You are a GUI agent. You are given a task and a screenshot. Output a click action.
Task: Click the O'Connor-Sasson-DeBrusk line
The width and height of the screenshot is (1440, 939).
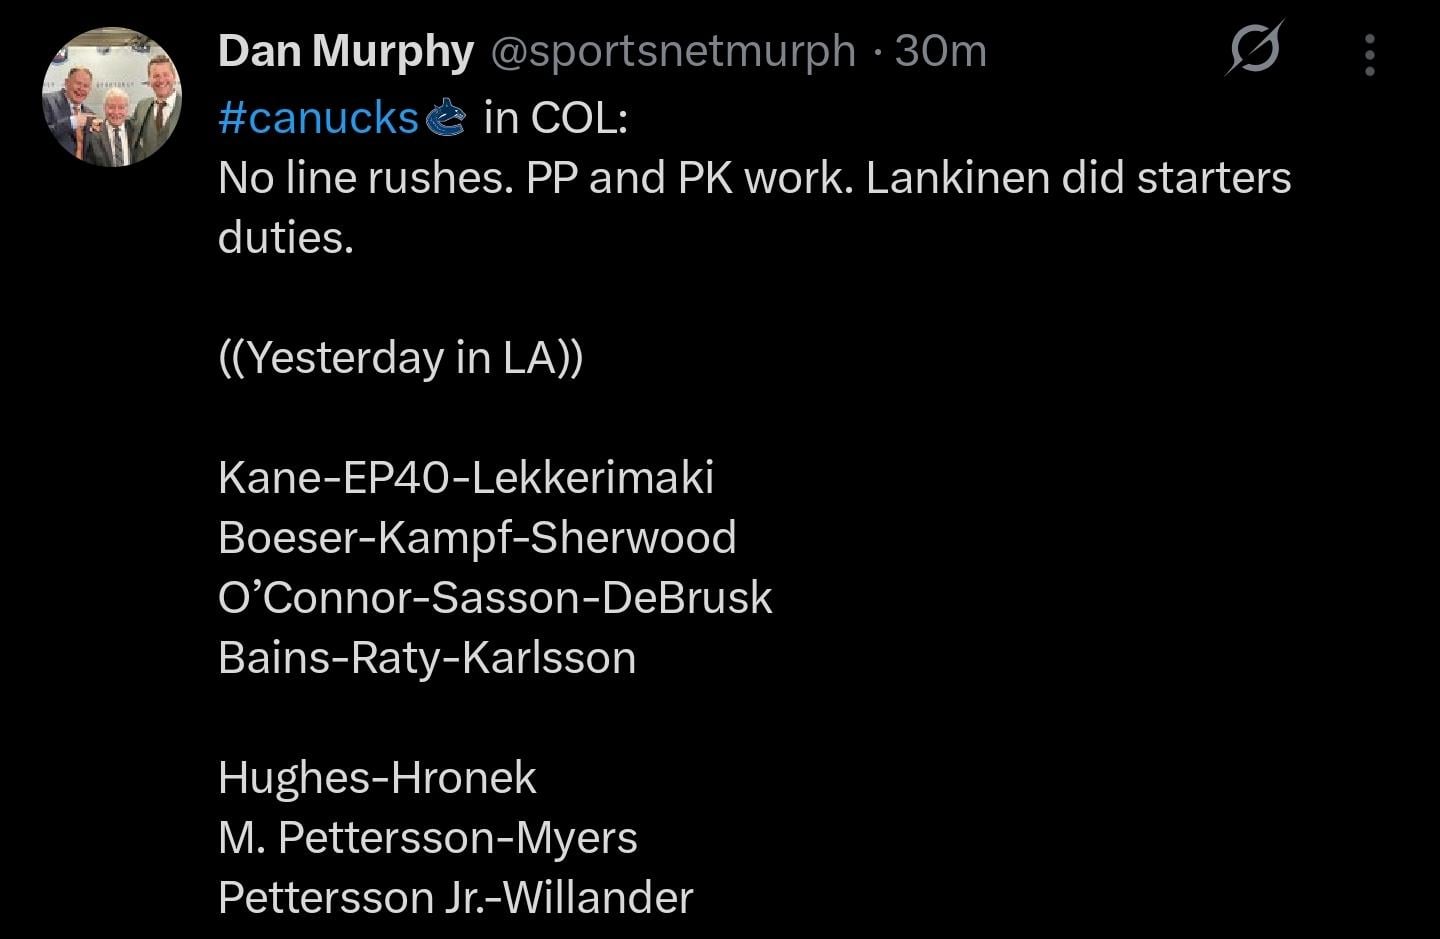coord(494,597)
